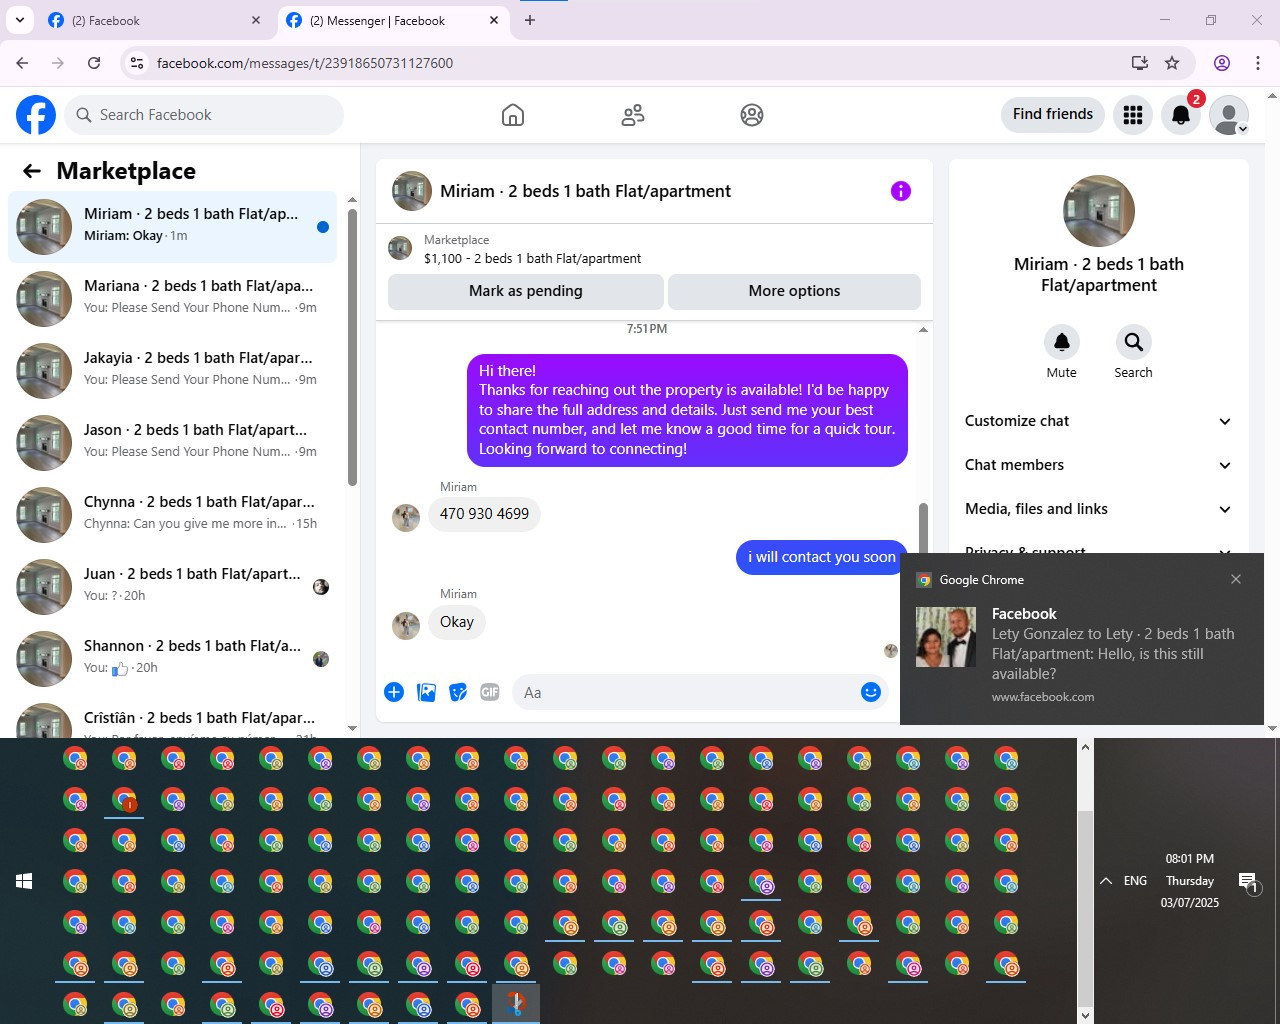This screenshot has width=1280, height=1024.
Task: Open Mariana chat conversation
Action: (x=172, y=299)
